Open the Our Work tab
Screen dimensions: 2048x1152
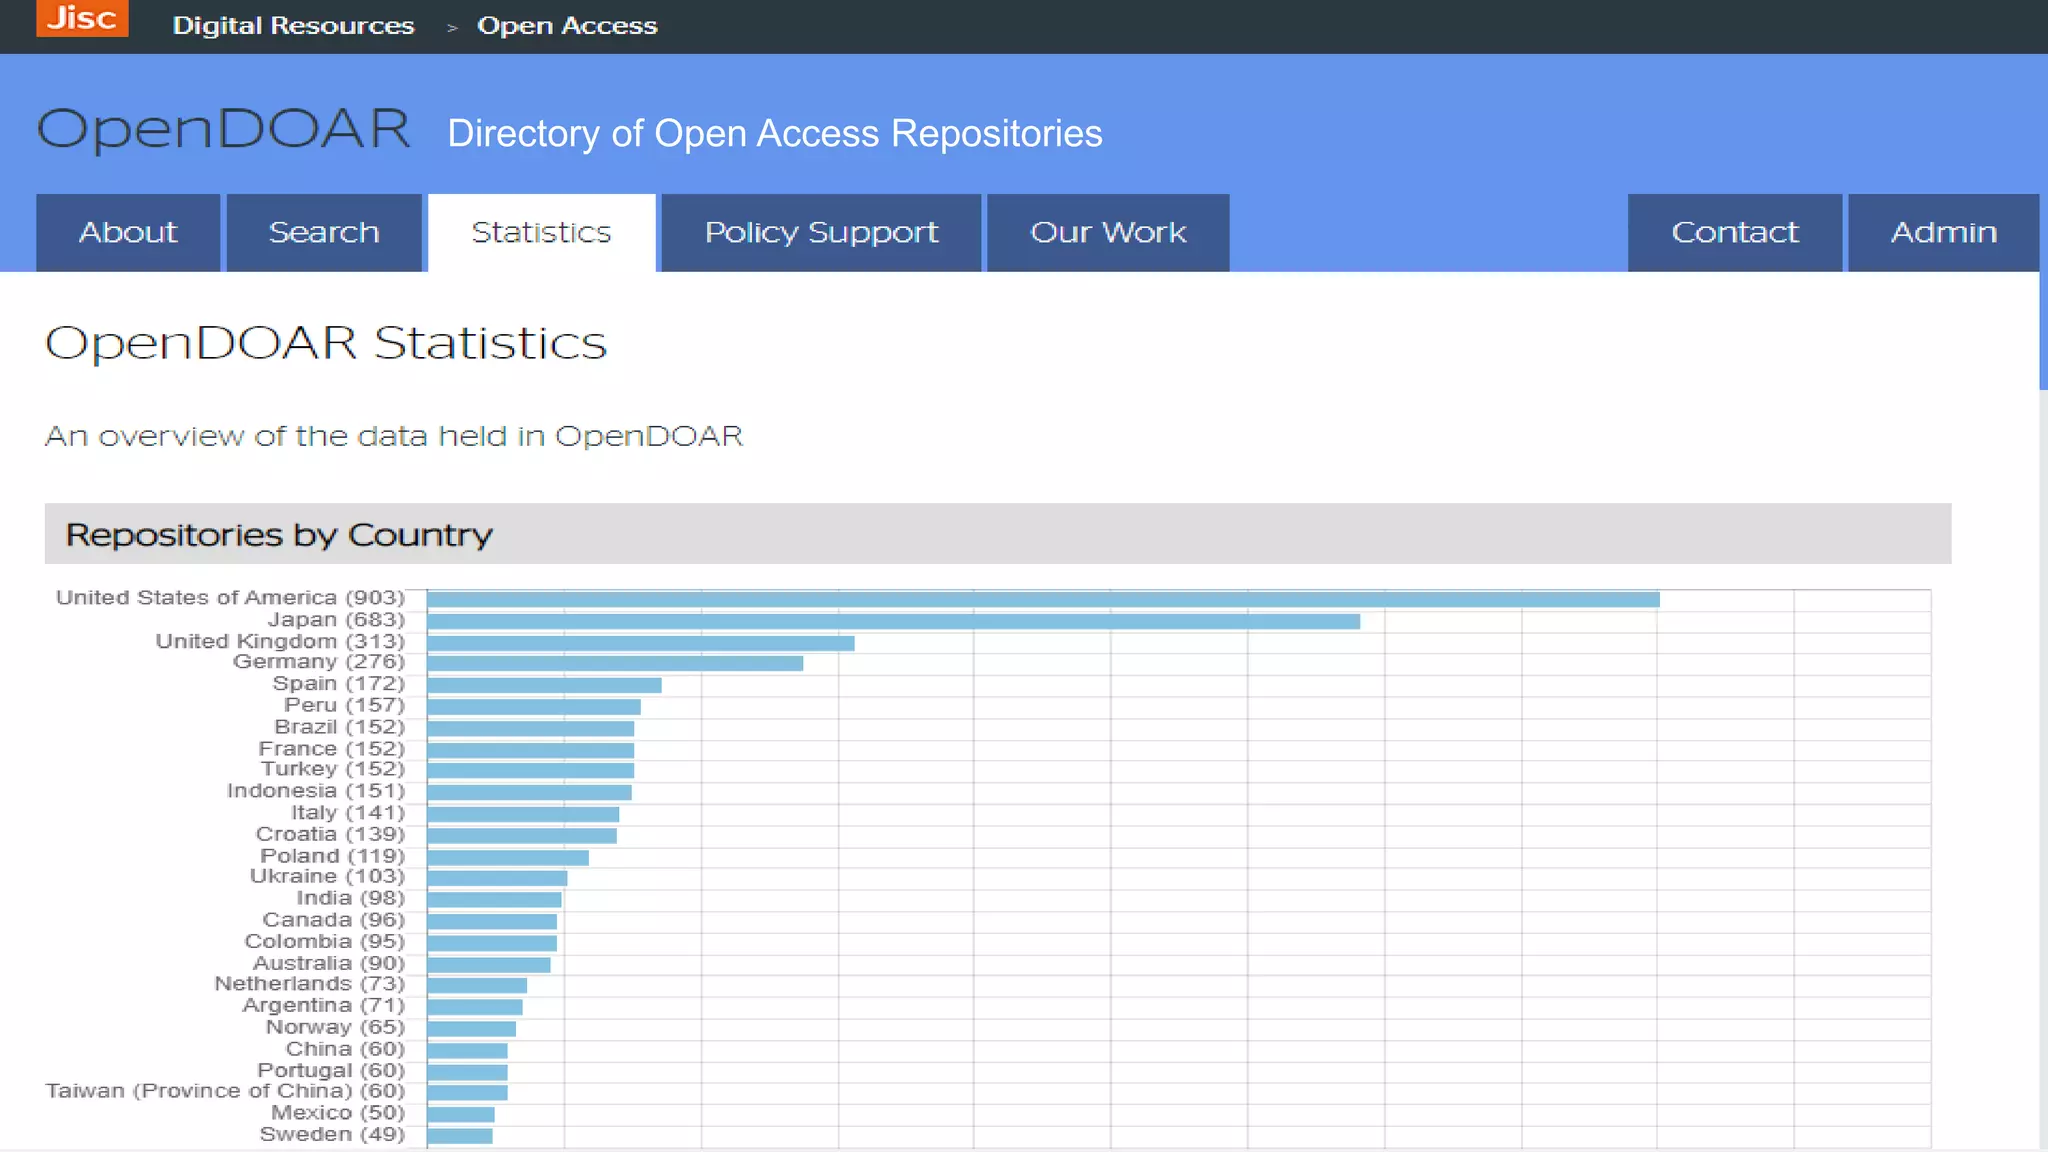[1108, 232]
